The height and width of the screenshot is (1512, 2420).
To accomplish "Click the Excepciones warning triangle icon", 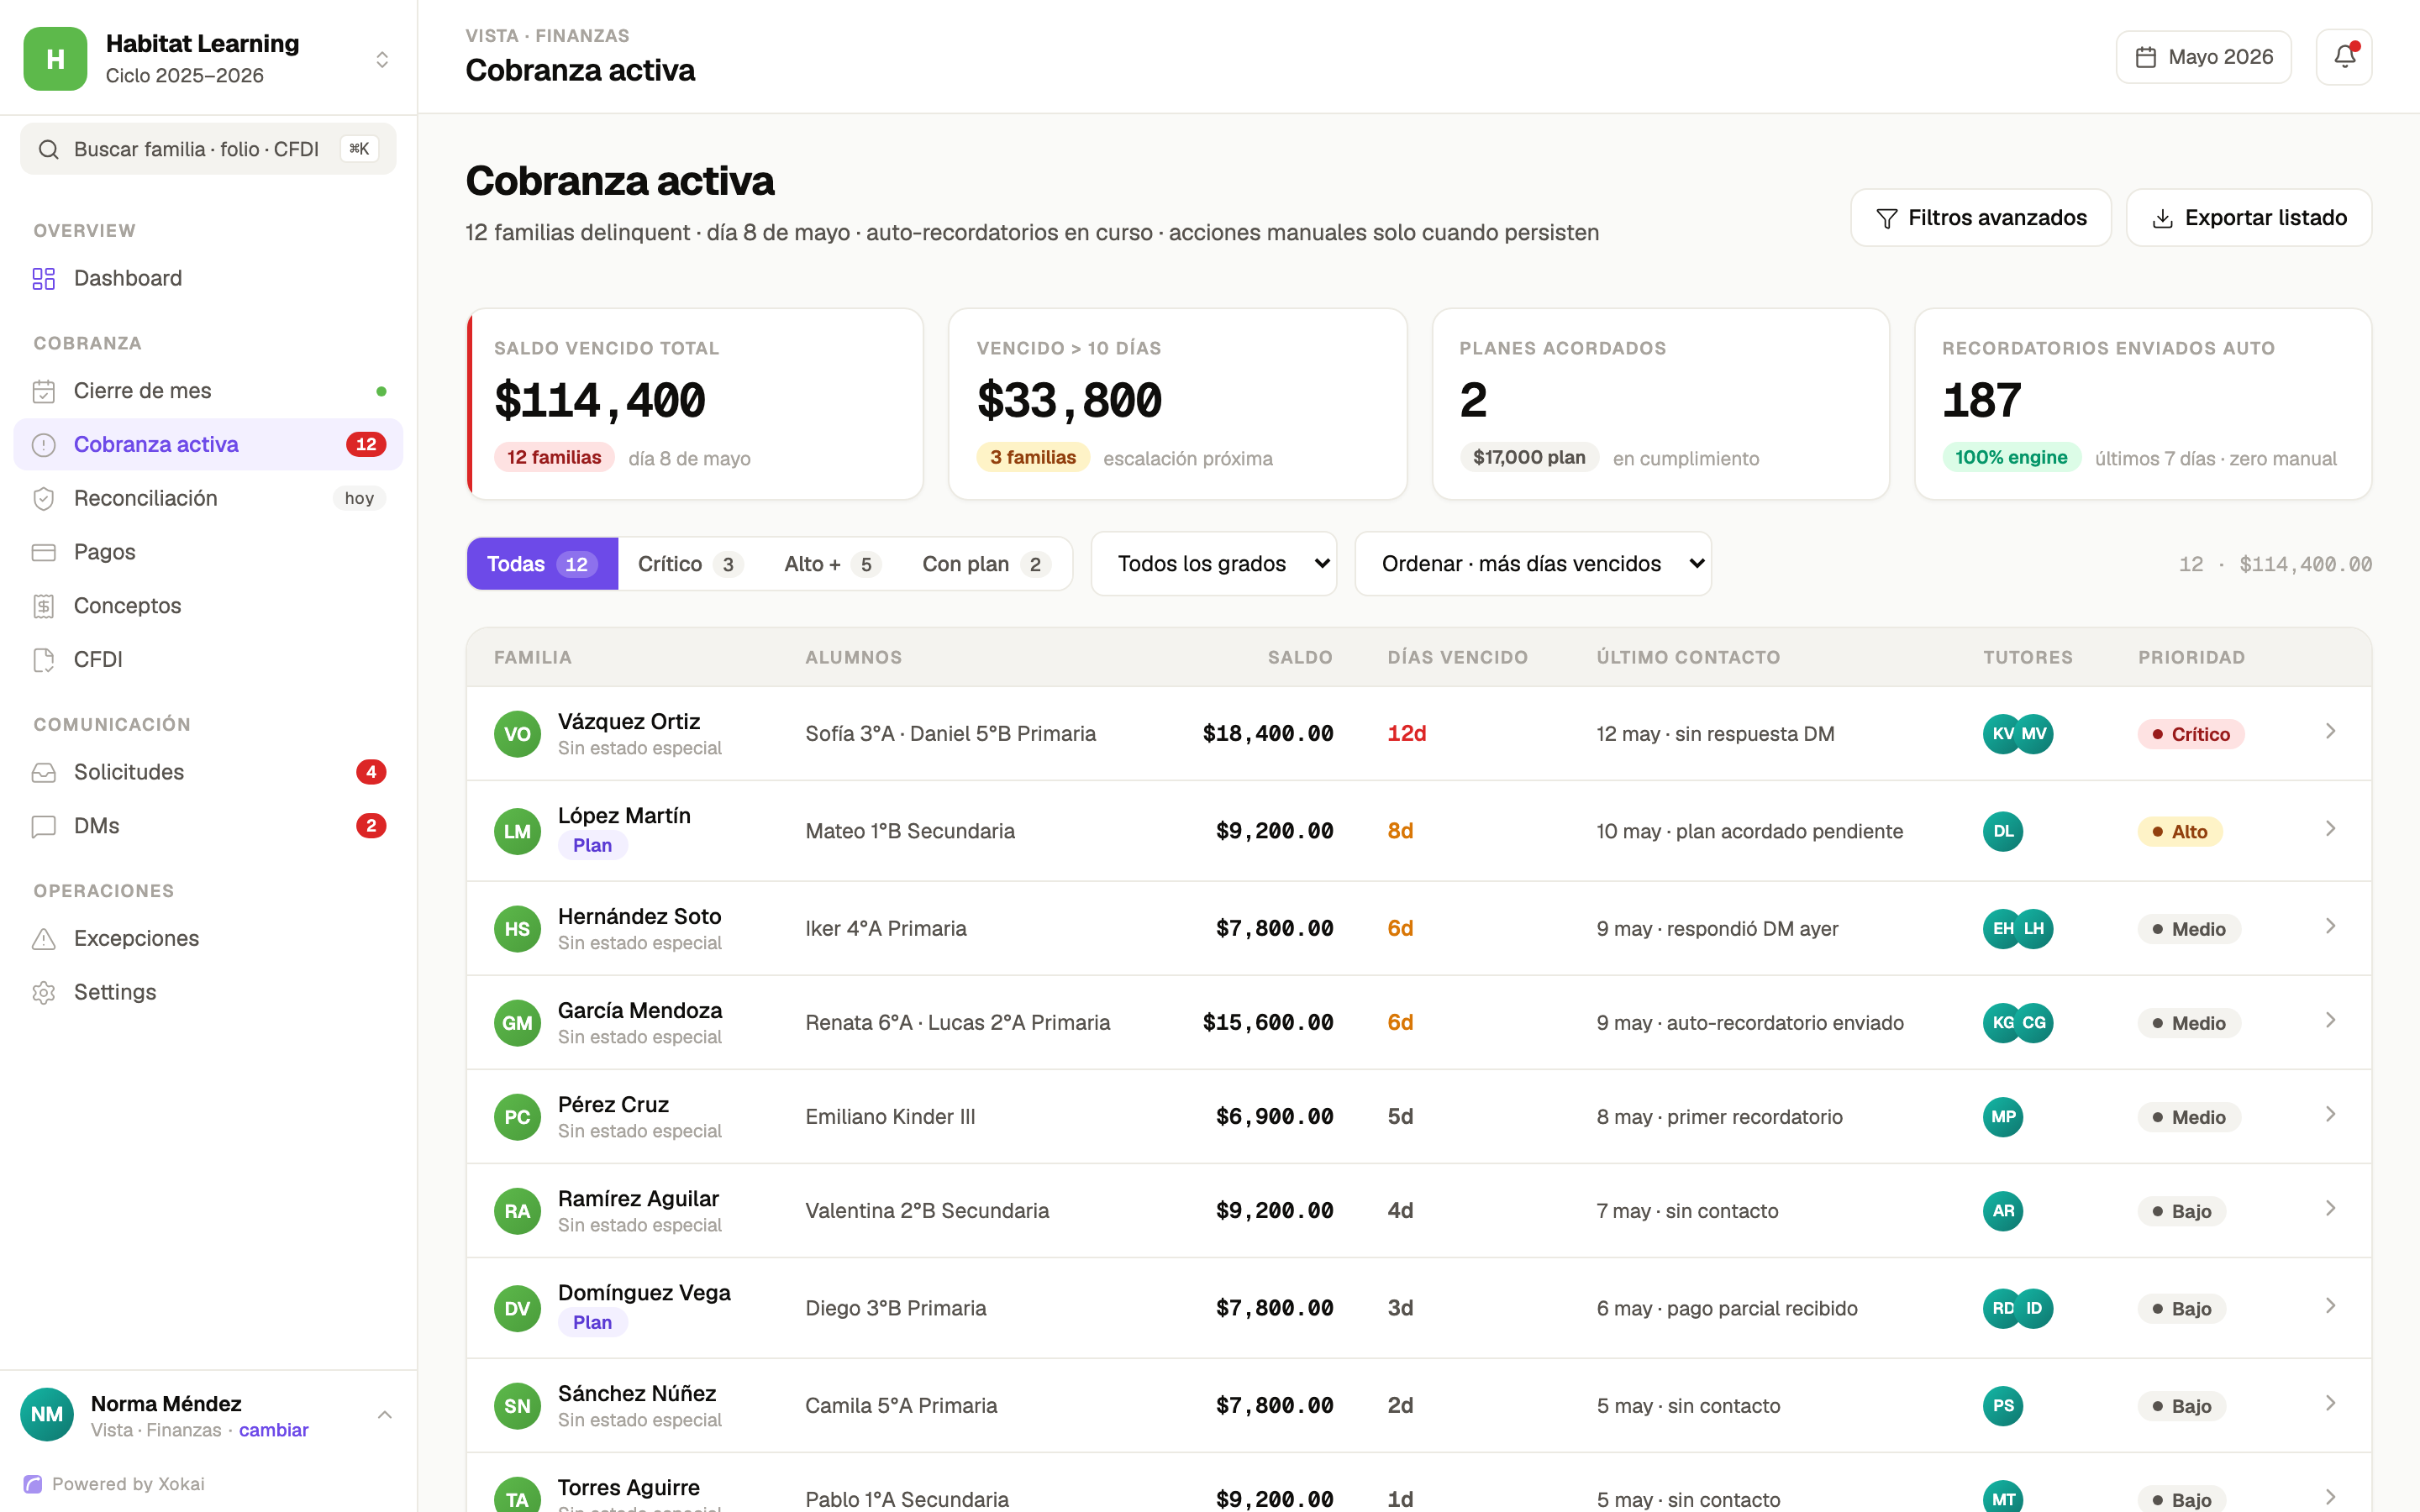I will pyautogui.click(x=44, y=938).
